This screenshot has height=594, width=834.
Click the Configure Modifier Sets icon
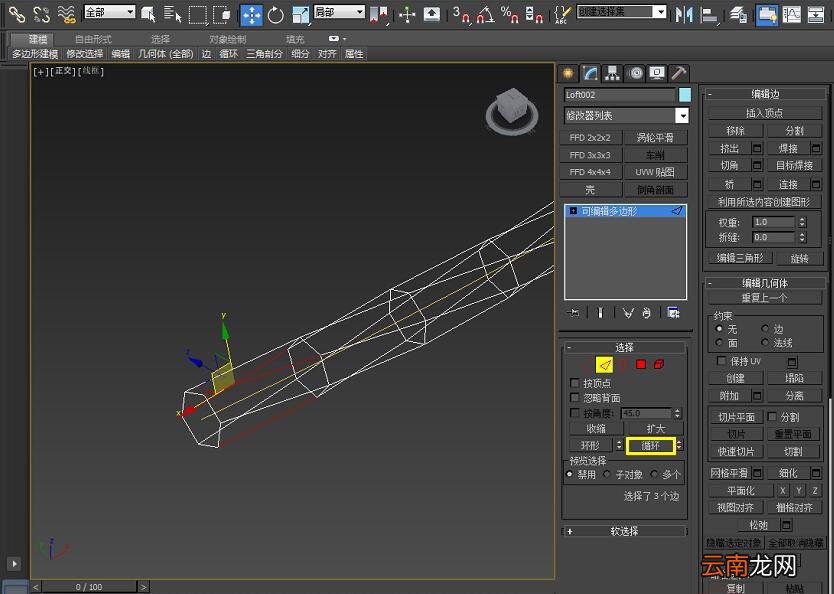673,313
